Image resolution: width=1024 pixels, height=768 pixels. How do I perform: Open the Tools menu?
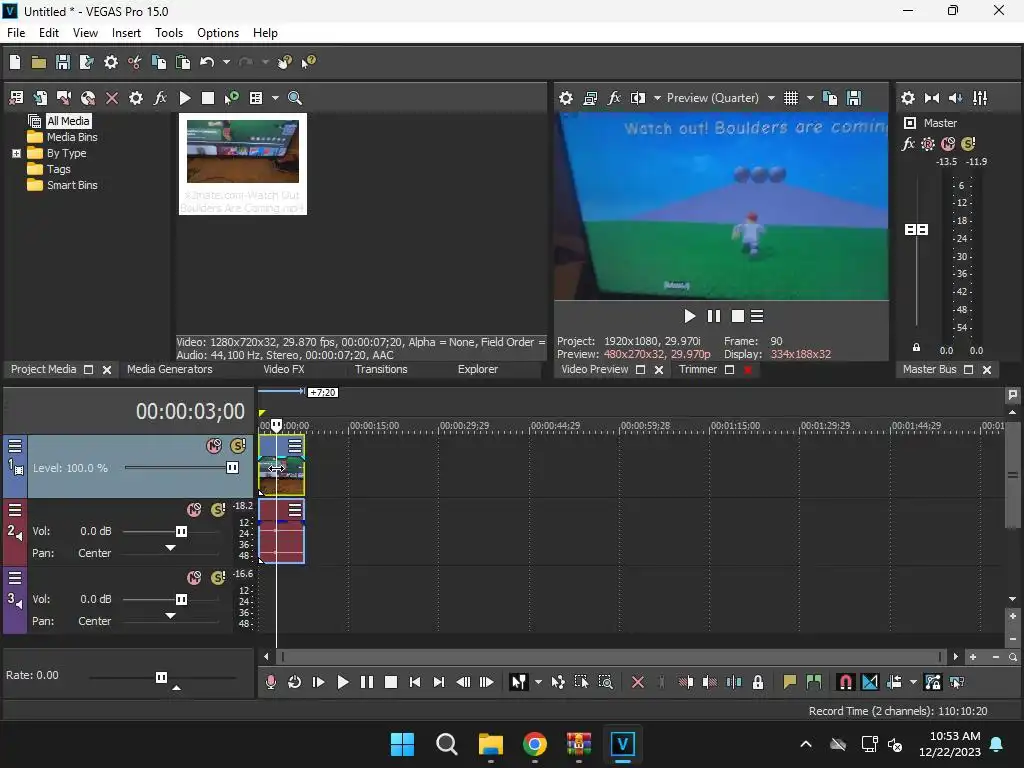coord(168,33)
